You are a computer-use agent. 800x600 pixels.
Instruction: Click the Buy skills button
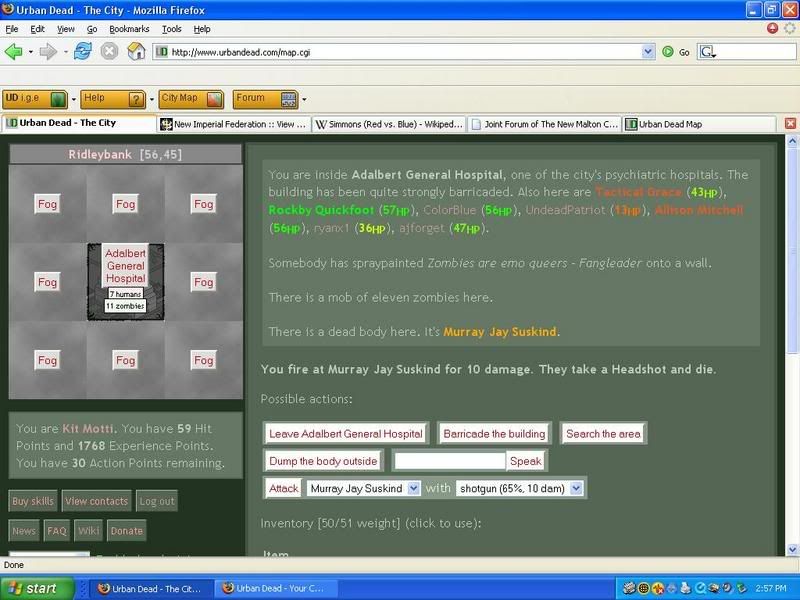33,501
